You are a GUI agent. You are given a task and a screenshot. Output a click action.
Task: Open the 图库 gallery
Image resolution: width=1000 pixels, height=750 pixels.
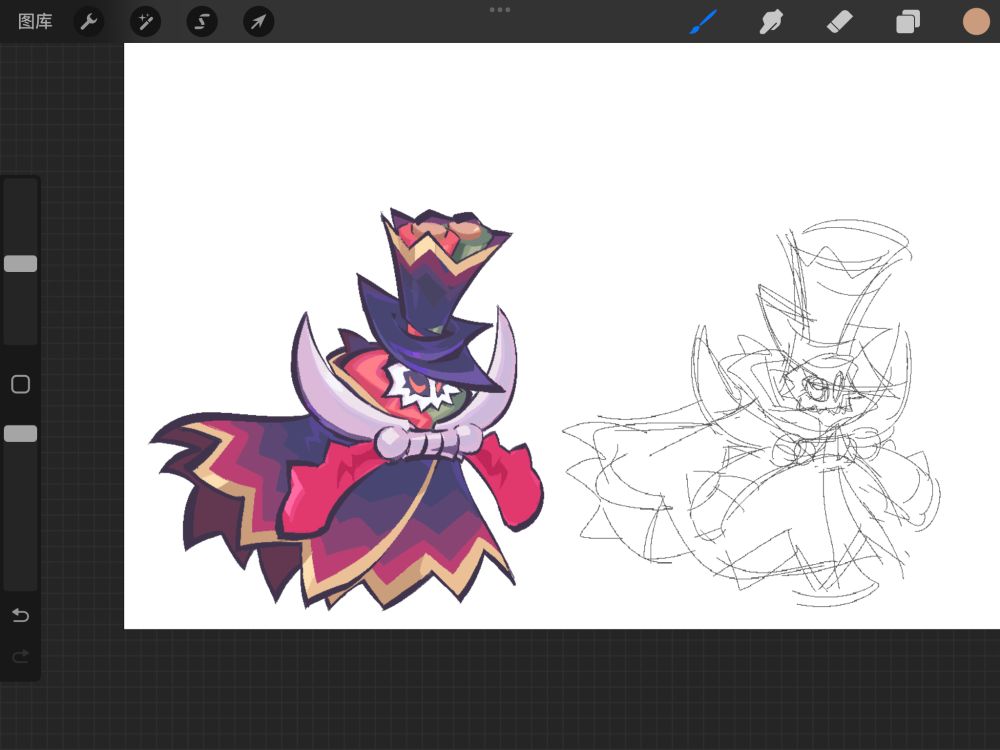click(35, 22)
